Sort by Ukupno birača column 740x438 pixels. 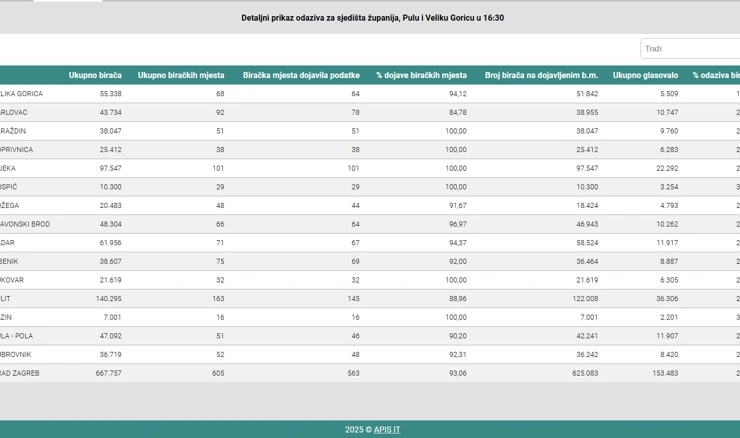click(95, 75)
